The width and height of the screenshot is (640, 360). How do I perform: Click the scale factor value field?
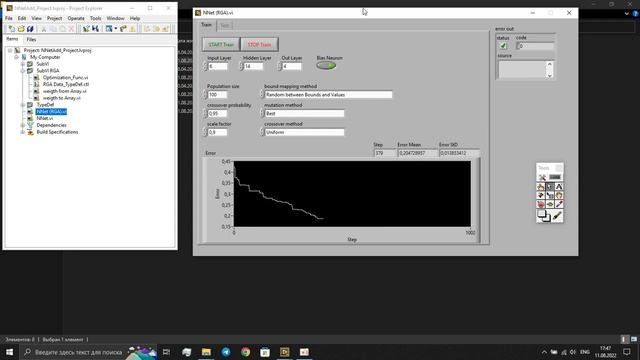[217, 132]
